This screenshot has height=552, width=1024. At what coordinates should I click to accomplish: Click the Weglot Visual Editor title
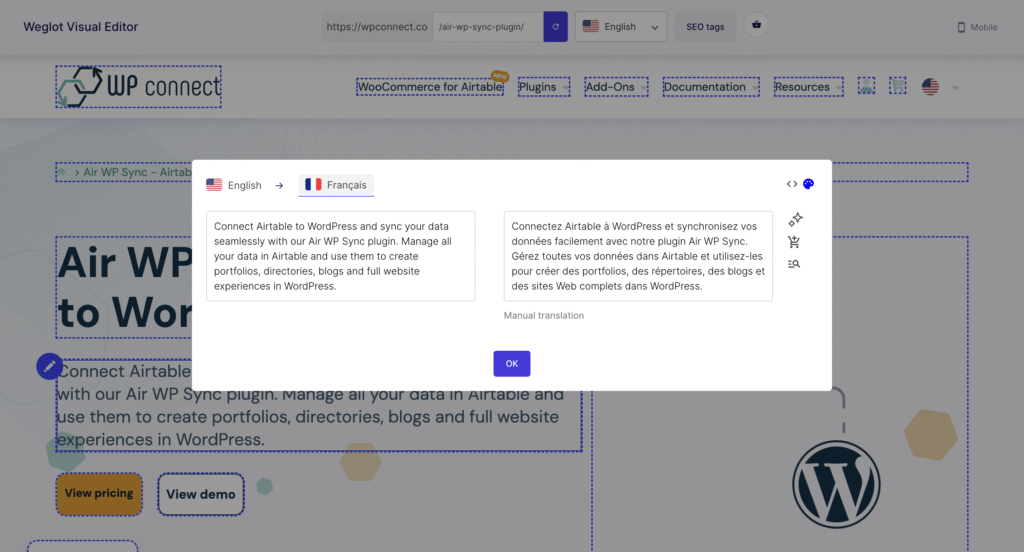tap(80, 27)
